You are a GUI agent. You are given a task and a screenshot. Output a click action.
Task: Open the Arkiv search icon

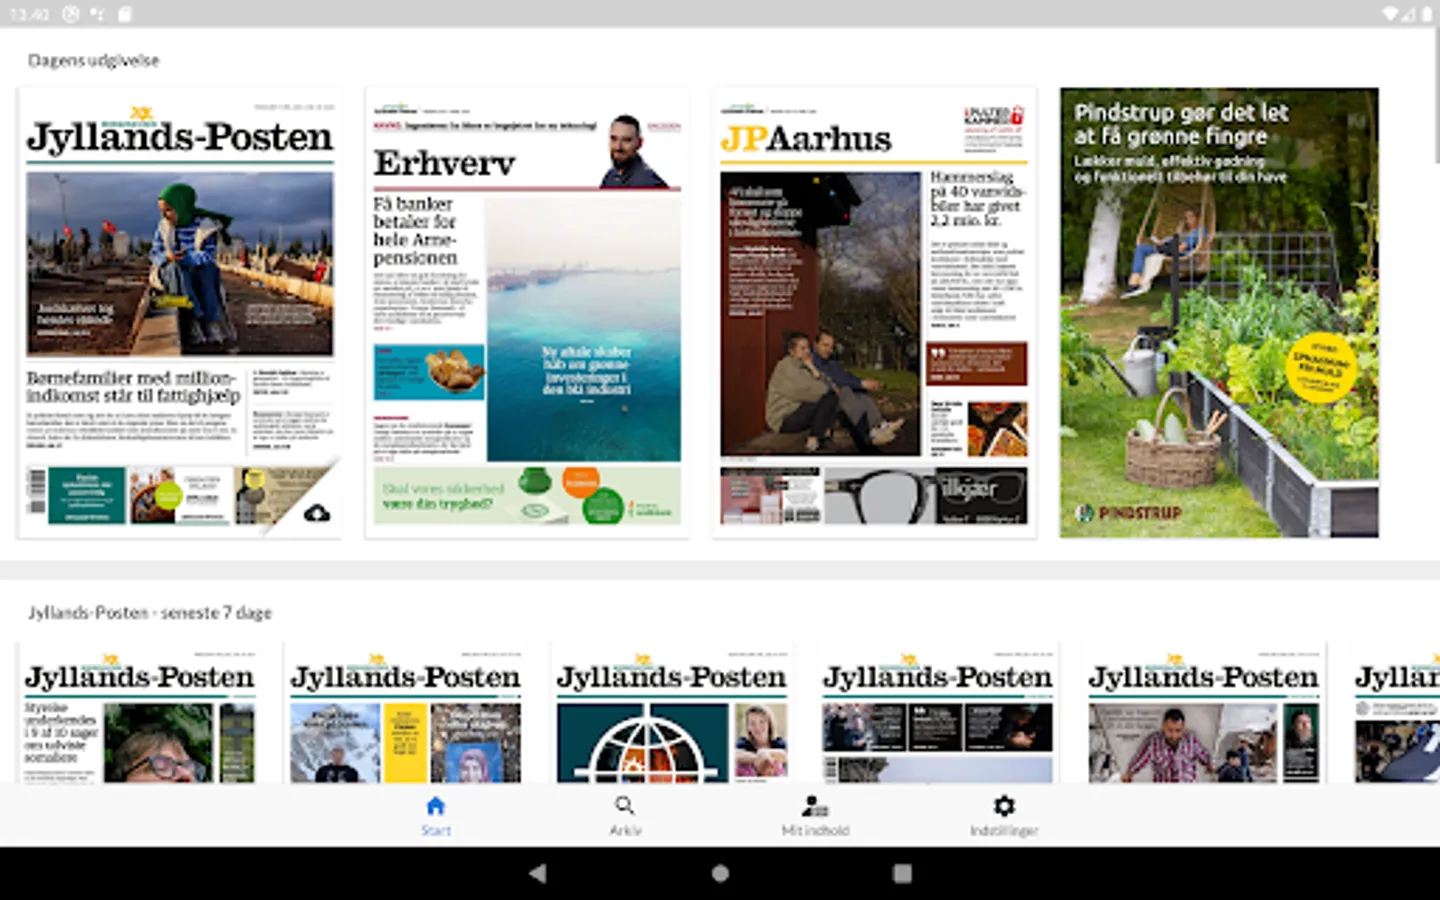point(625,806)
